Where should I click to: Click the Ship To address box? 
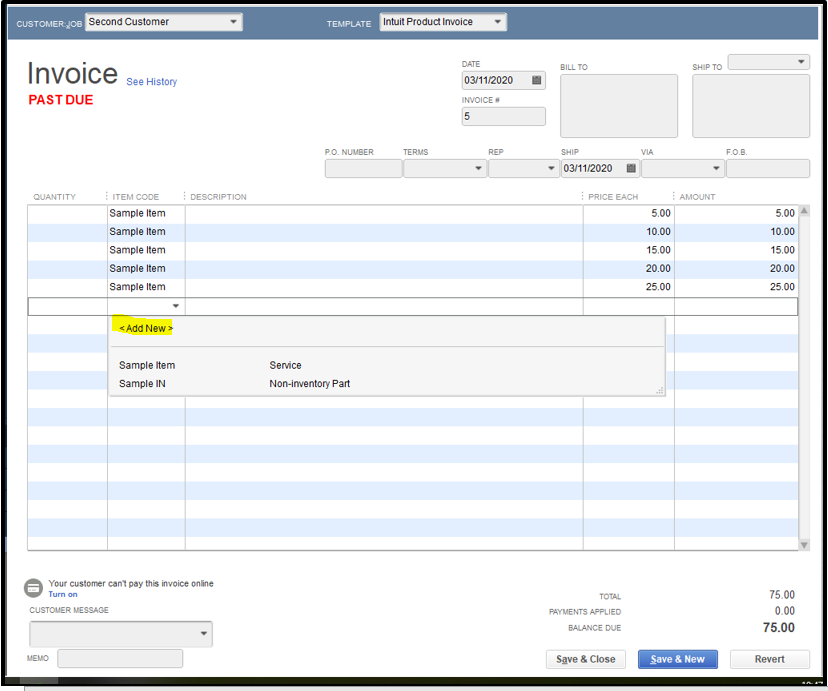point(750,106)
